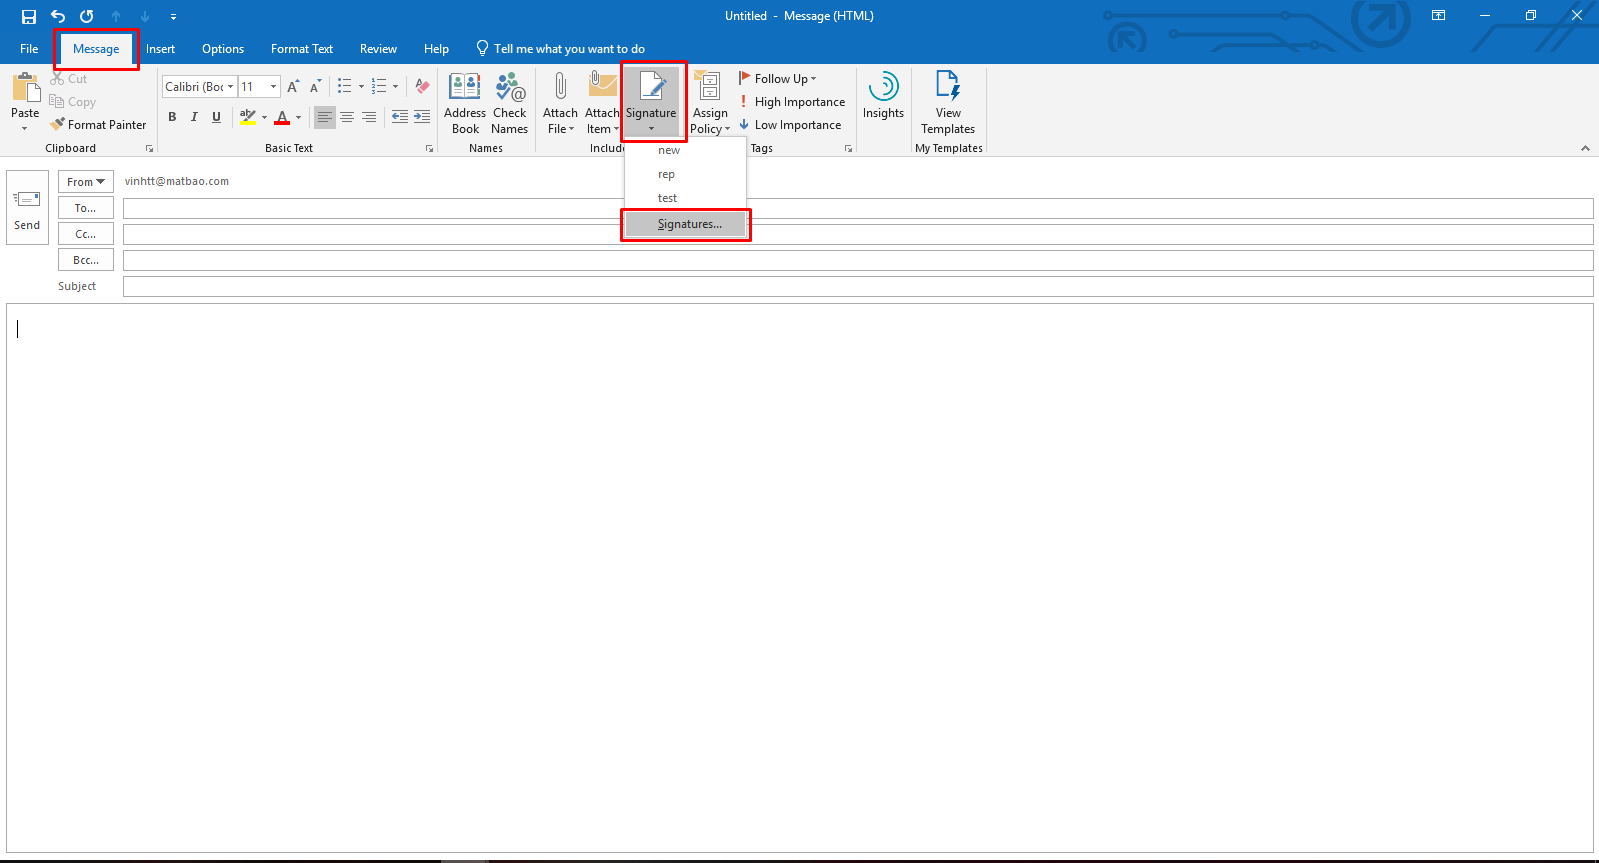The height and width of the screenshot is (863, 1599).
Task: Open the Help tab
Action: pyautogui.click(x=436, y=49)
